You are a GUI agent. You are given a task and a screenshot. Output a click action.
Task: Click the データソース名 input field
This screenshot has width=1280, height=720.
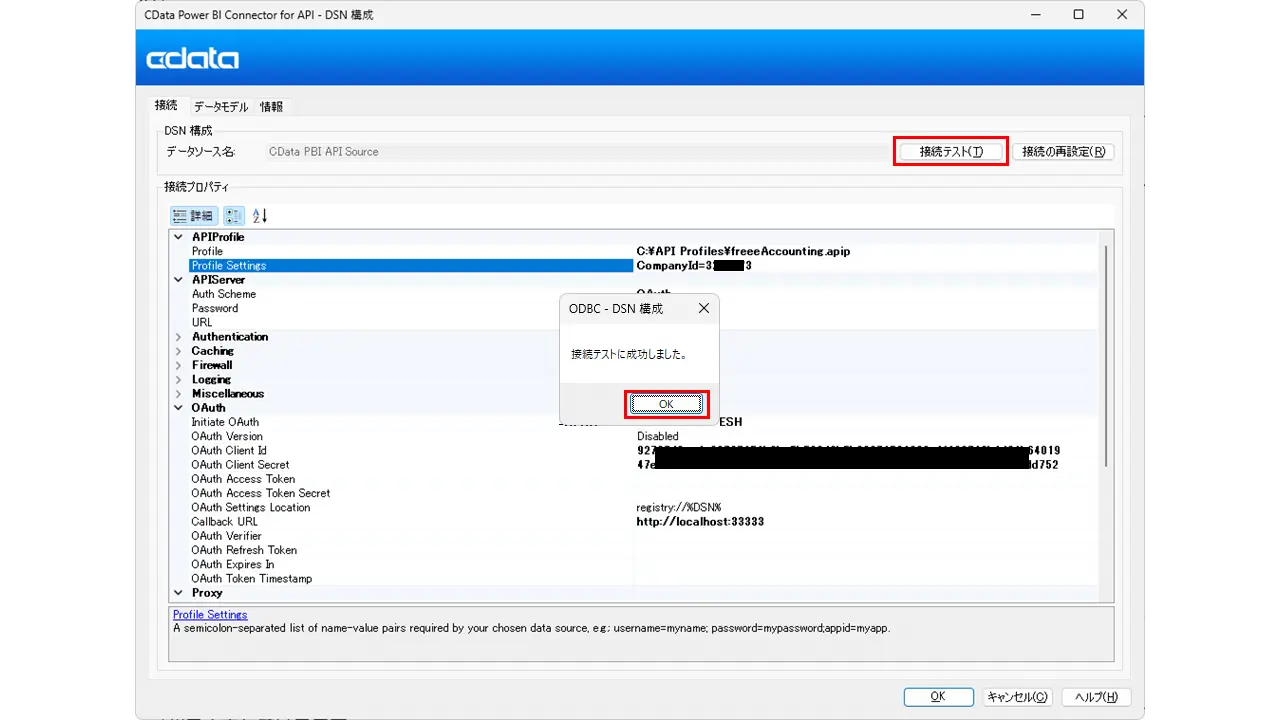pyautogui.click(x=575, y=152)
